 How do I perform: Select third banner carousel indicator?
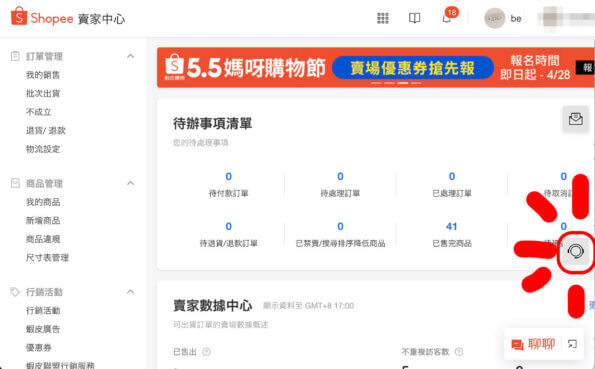(x=403, y=83)
